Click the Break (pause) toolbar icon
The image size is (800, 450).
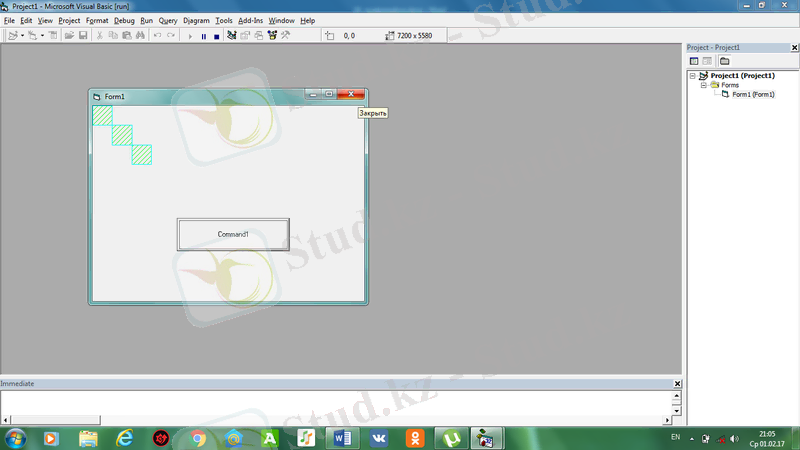204,36
